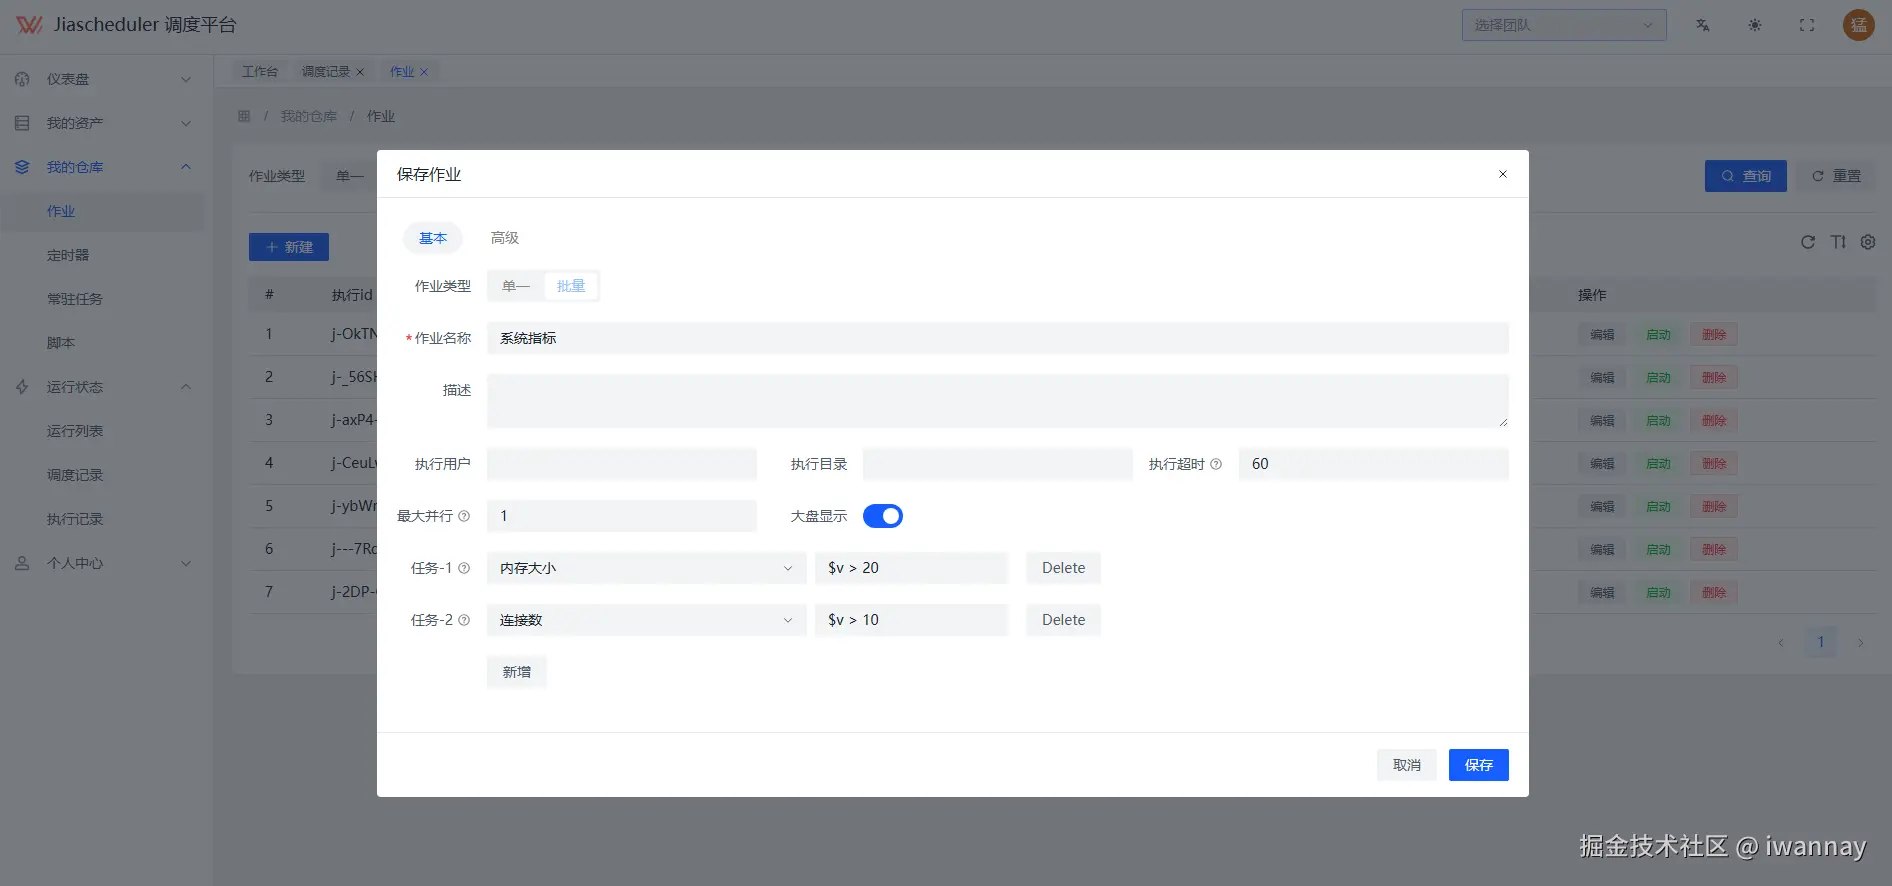Click the 执行用户 input field

(x=622, y=464)
